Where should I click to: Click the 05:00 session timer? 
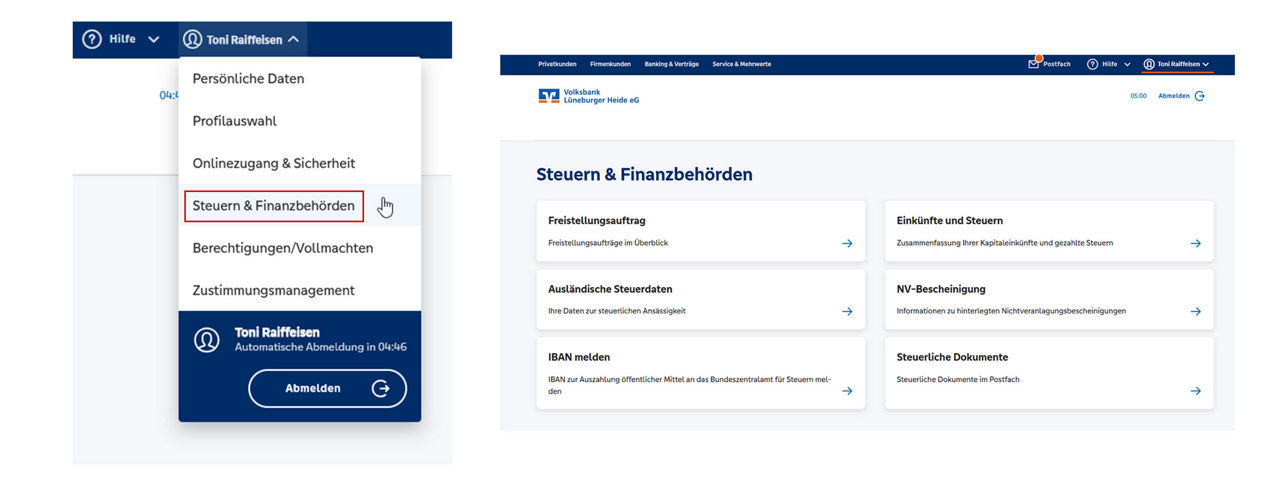[1138, 96]
